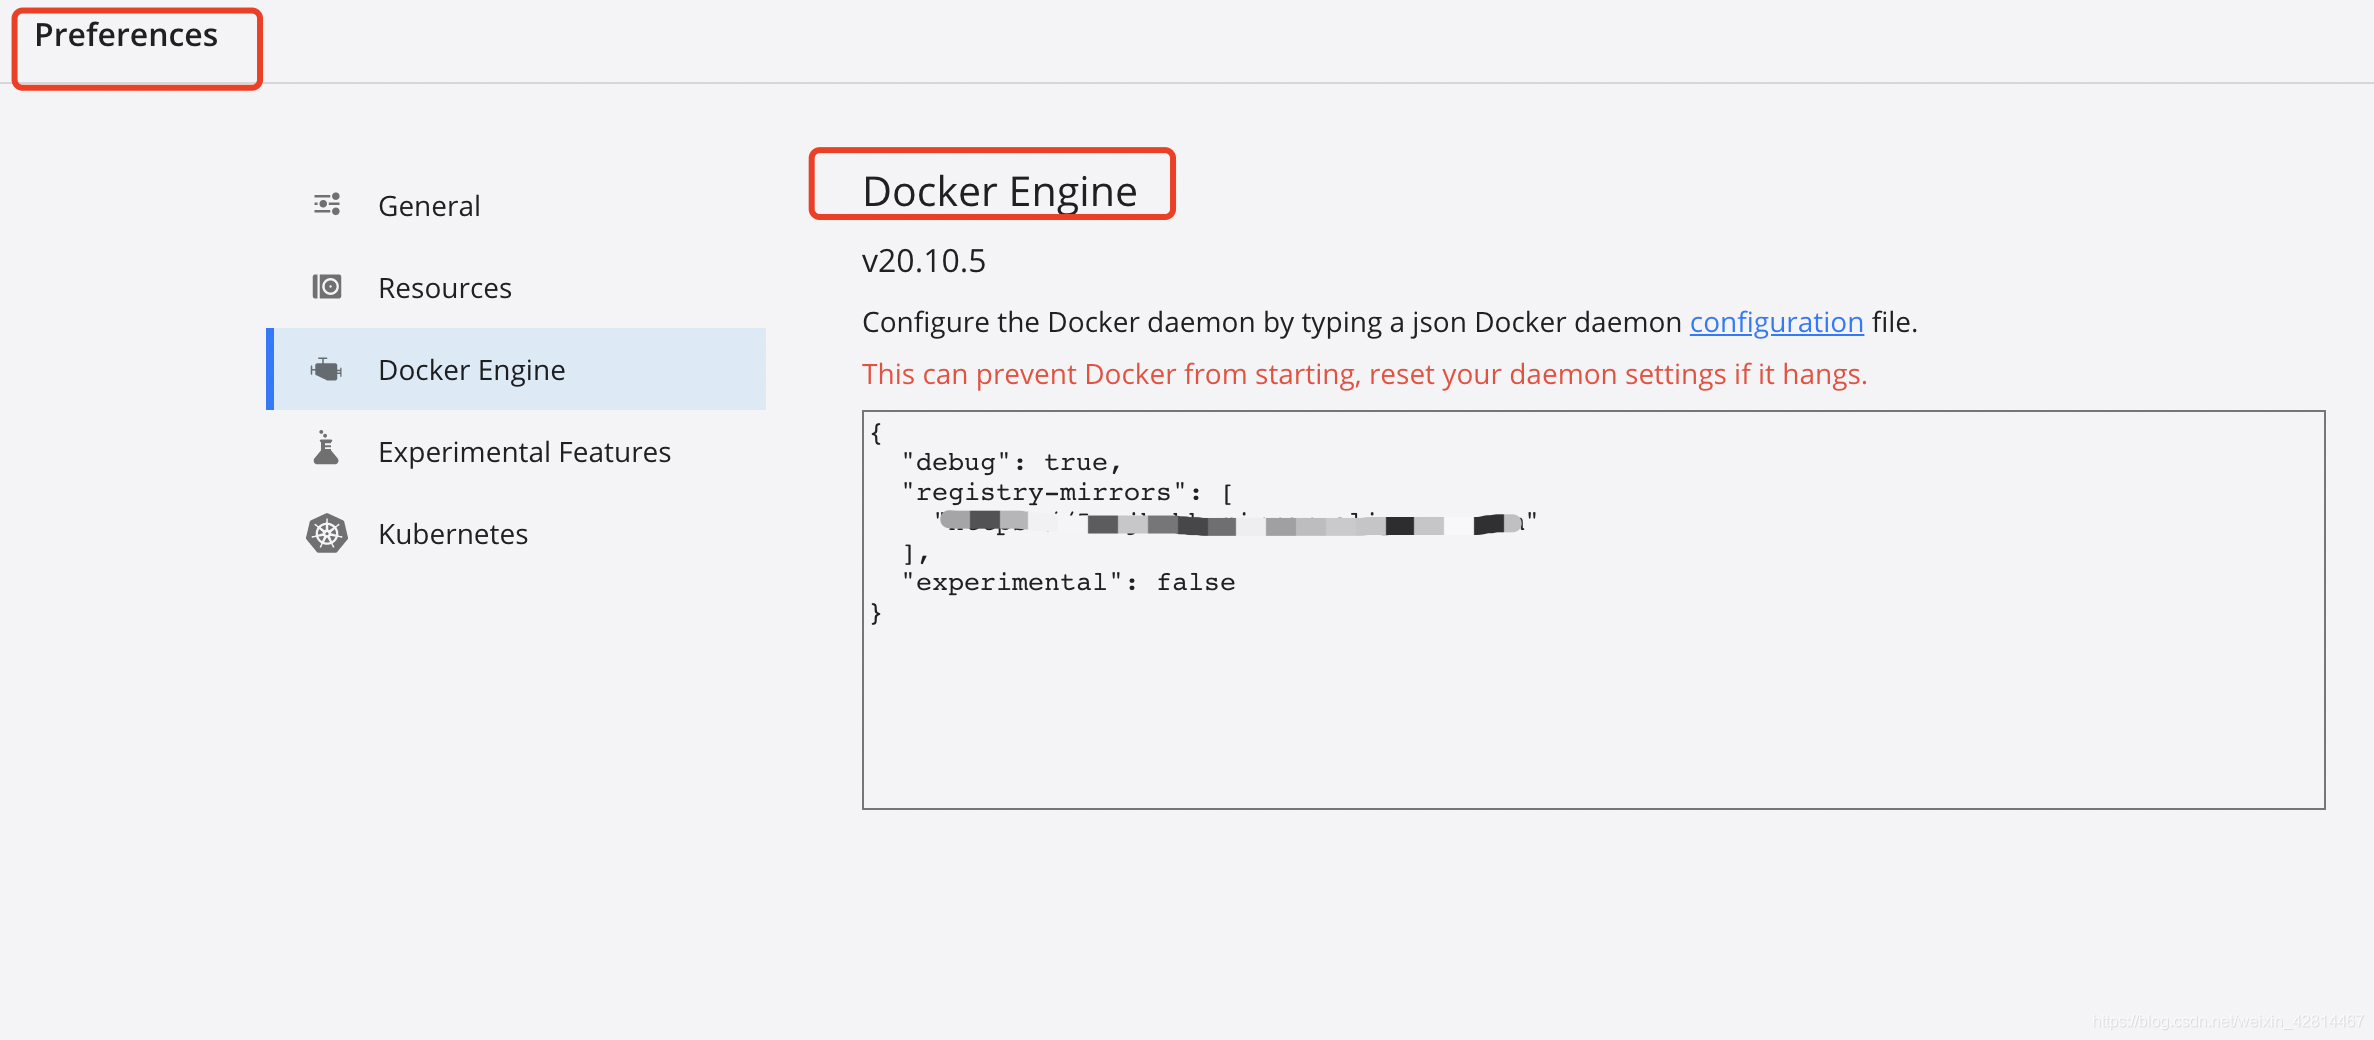Switch to the Resources section
Screen dimensions: 2374x1040
click(516, 287)
